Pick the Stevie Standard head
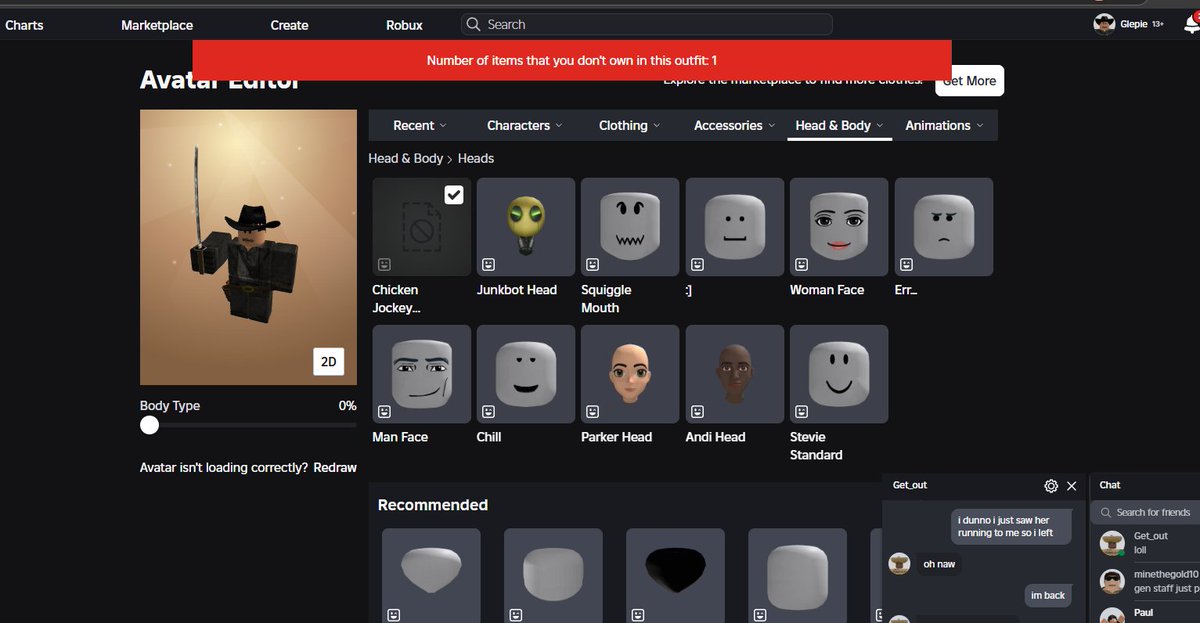The width and height of the screenshot is (1200, 623). coord(839,374)
